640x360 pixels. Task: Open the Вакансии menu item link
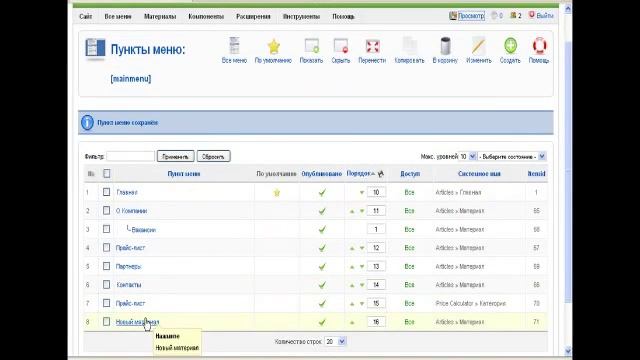144,230
